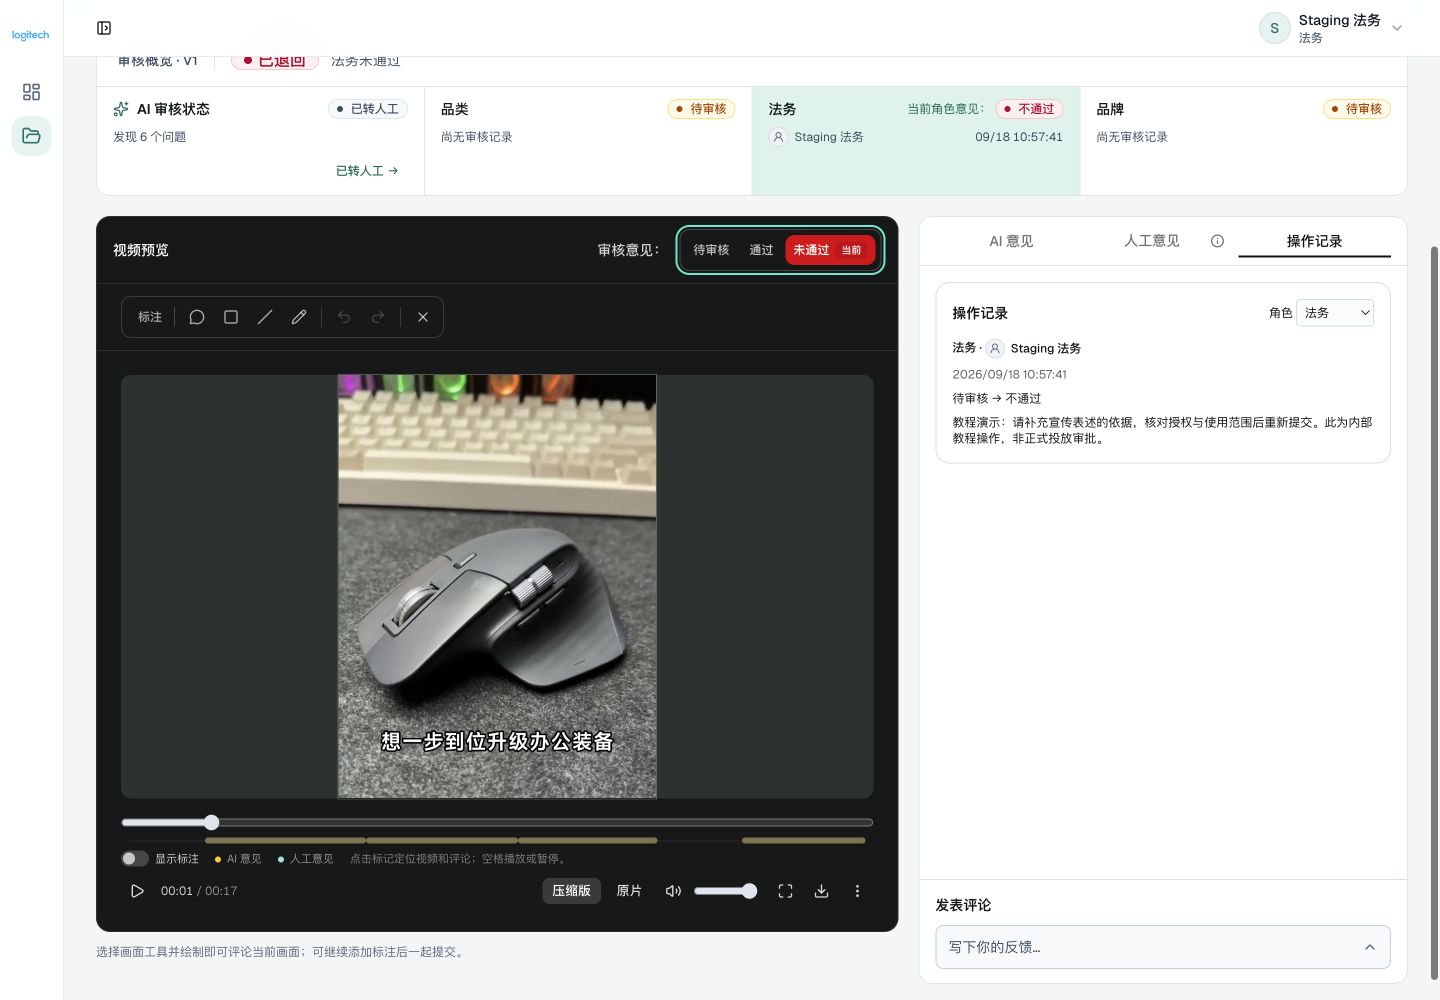Click the 待审核 → 不通过 record line
This screenshot has height=1000, width=1440.
[x=996, y=398]
